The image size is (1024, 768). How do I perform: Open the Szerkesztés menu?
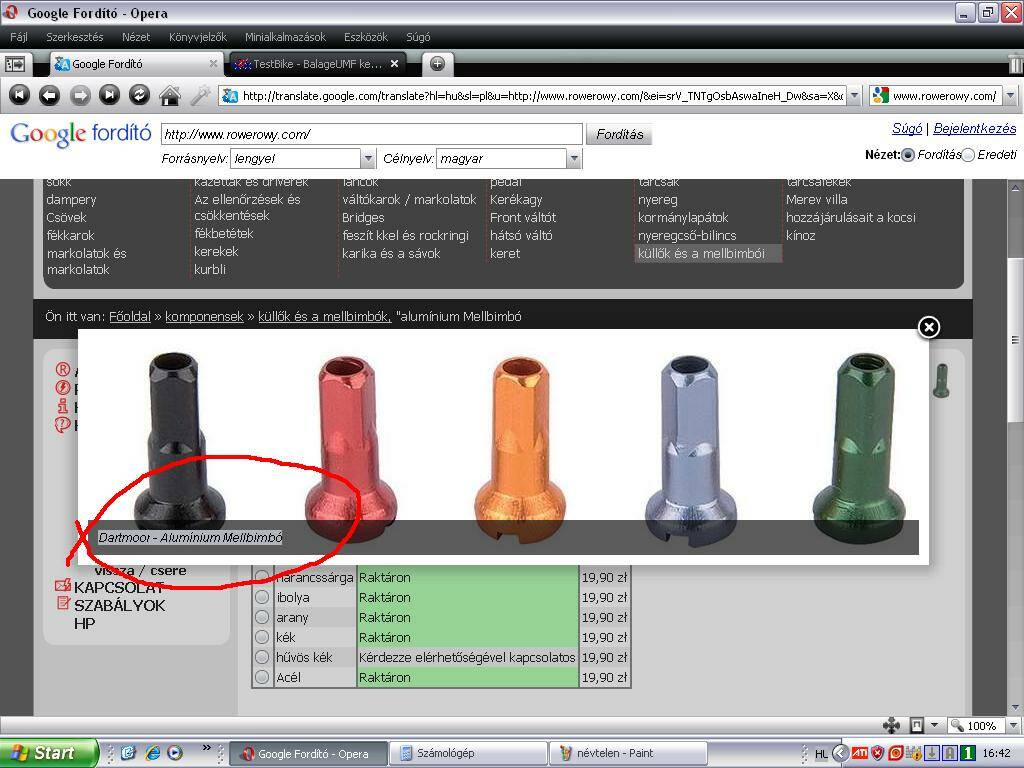[74, 37]
